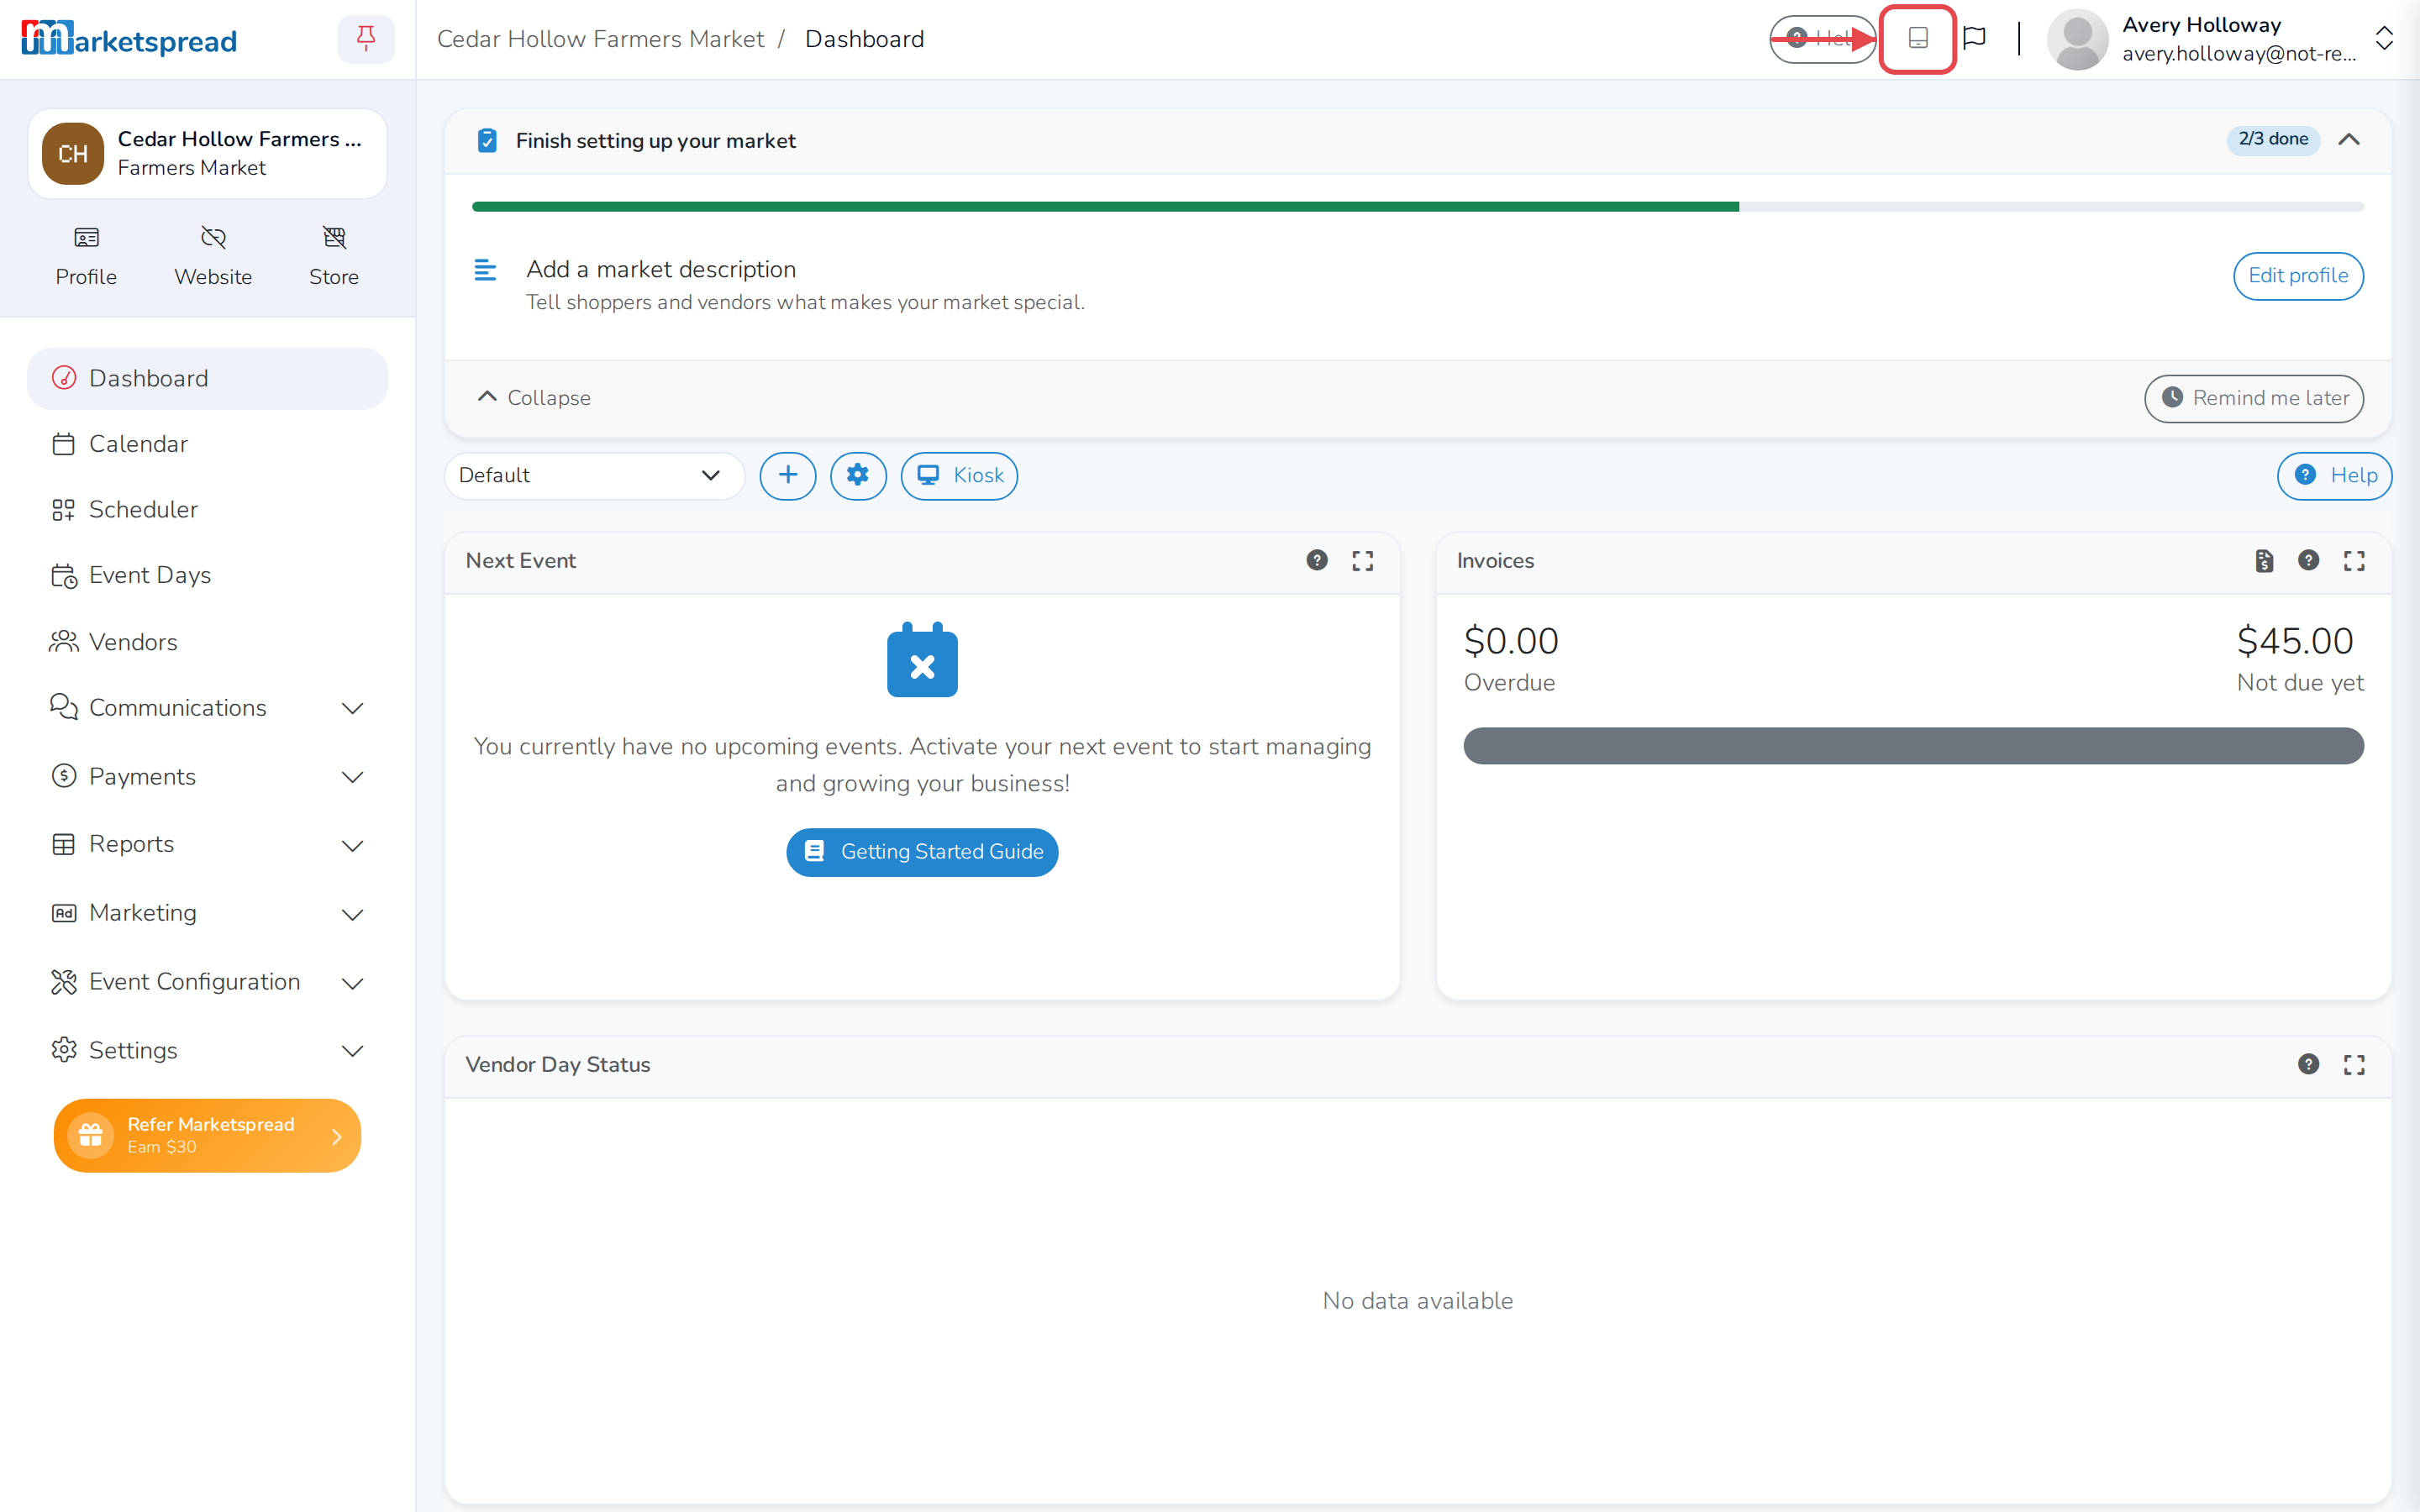
Task: Open the tablet icon in the top bar
Action: (1917, 39)
